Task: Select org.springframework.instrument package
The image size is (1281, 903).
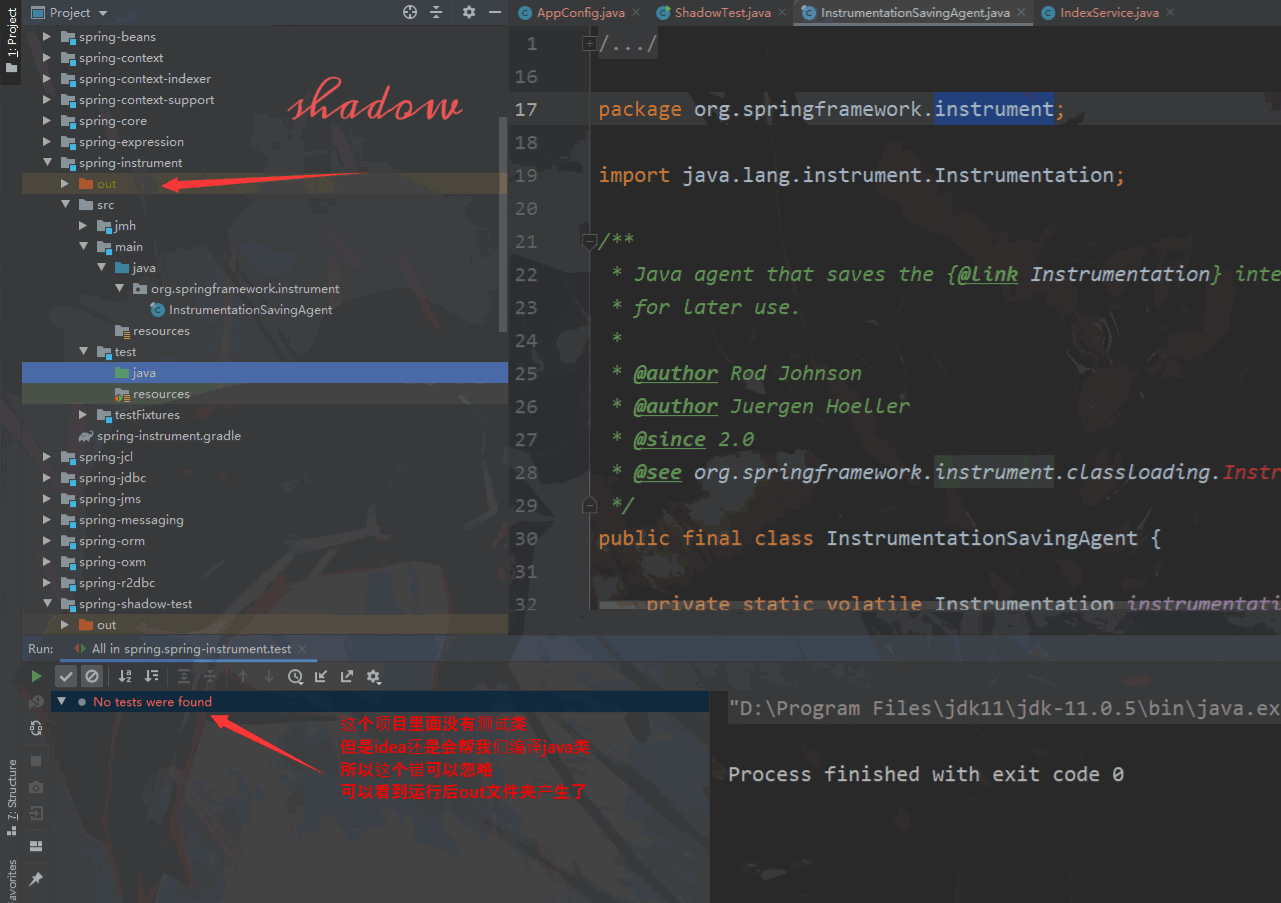Action: (245, 289)
